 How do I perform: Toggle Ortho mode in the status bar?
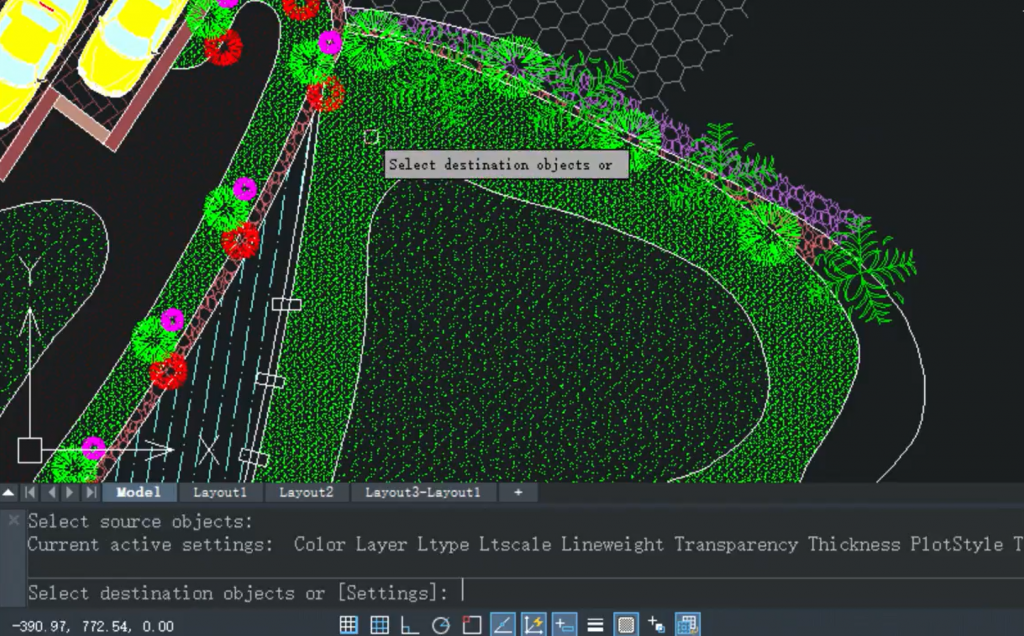coord(410,625)
